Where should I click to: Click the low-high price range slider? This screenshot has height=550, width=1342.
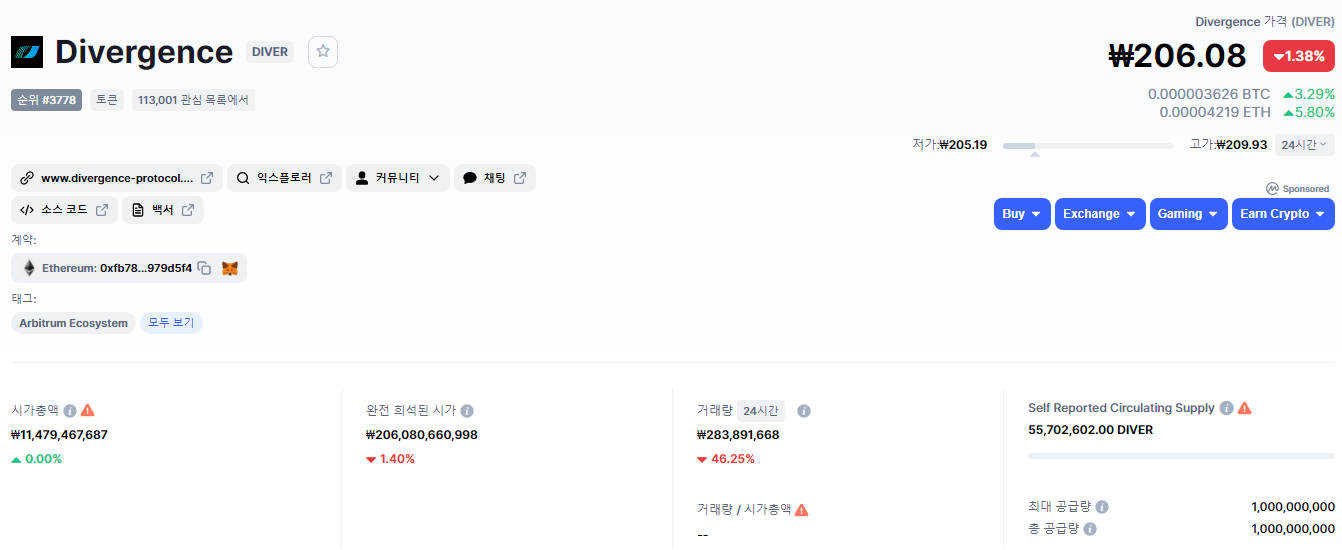(1088, 146)
